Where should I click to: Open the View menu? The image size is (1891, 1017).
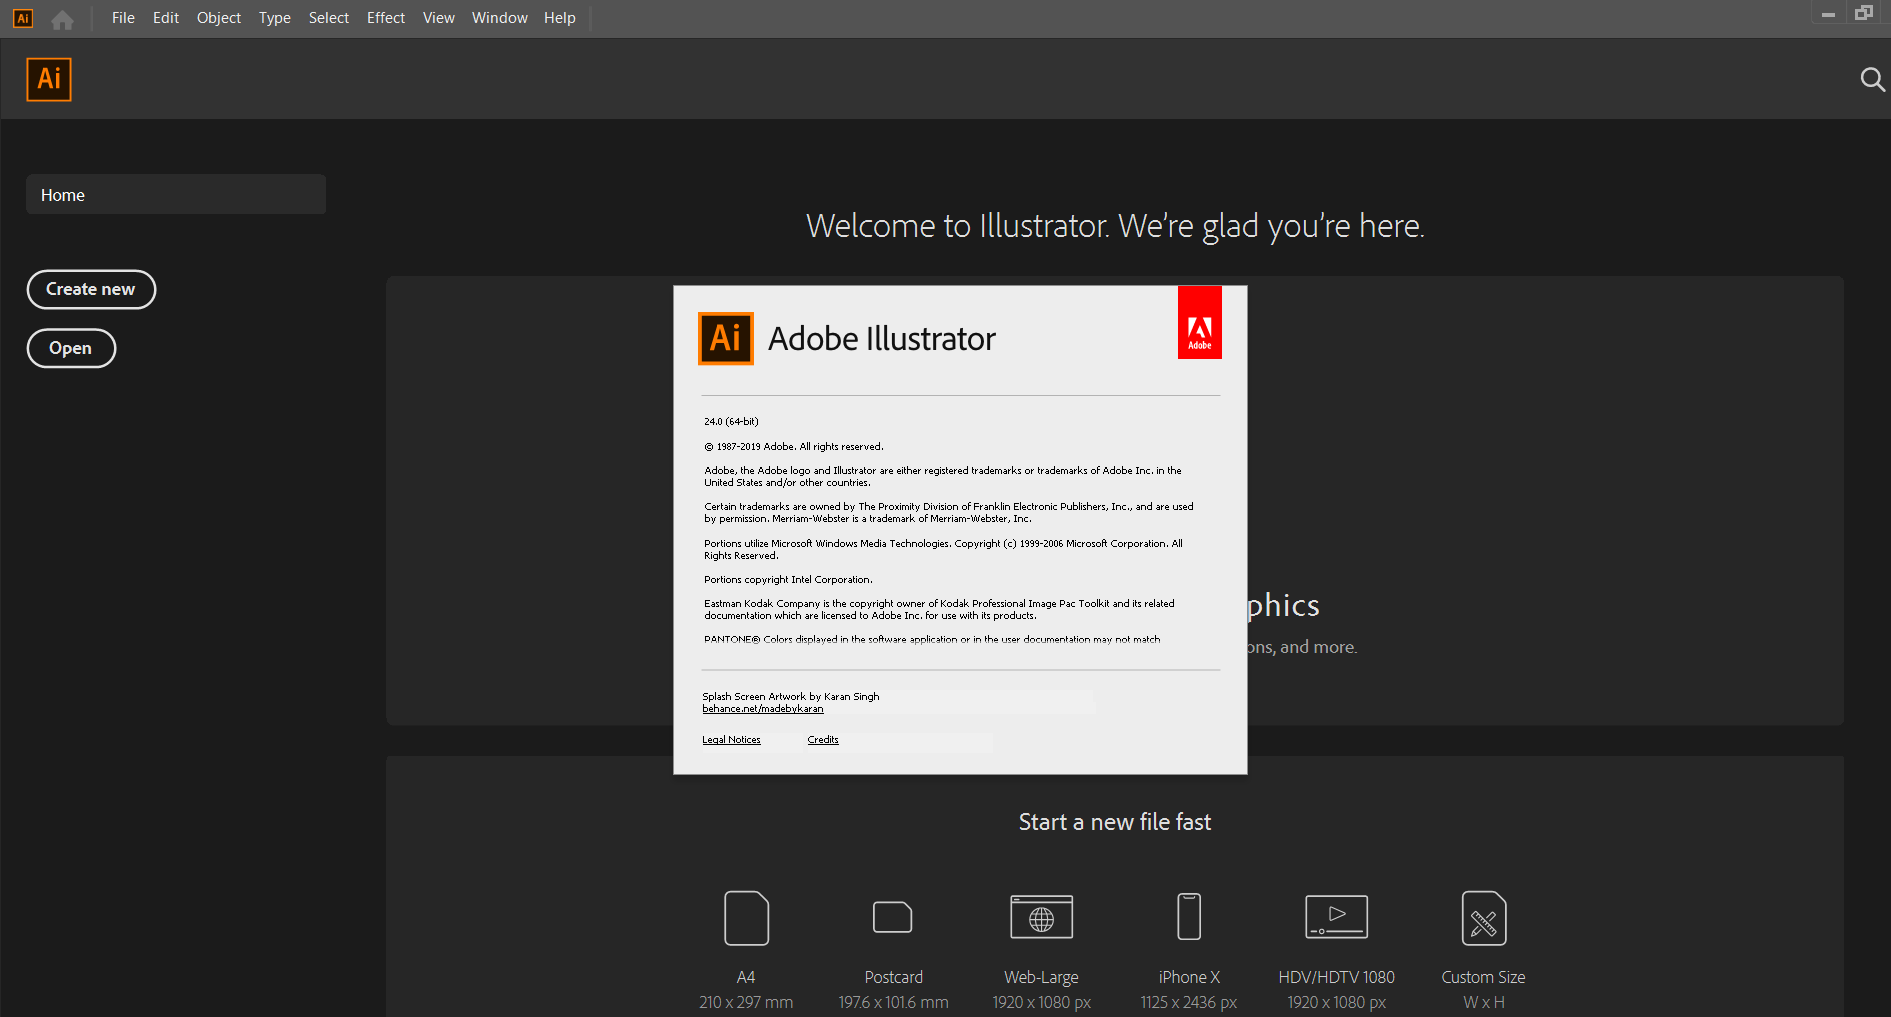[439, 18]
